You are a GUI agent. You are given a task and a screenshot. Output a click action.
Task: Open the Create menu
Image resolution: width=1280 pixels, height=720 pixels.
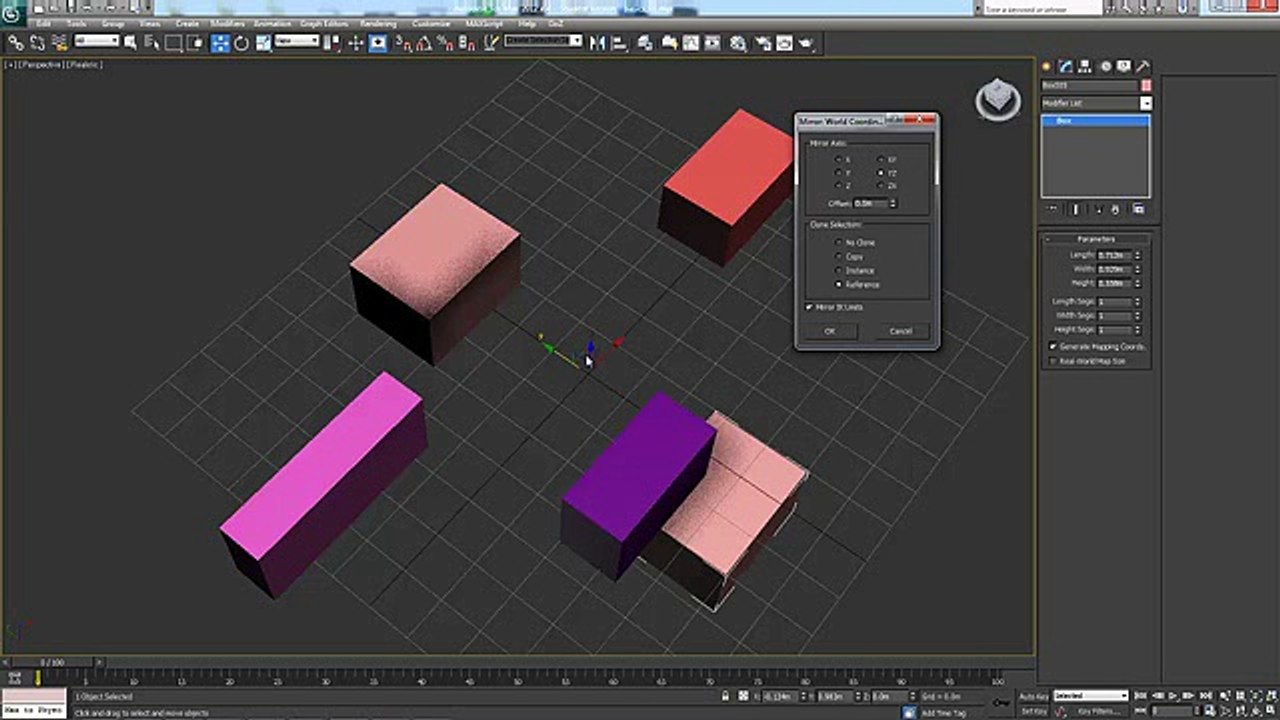coord(187,23)
